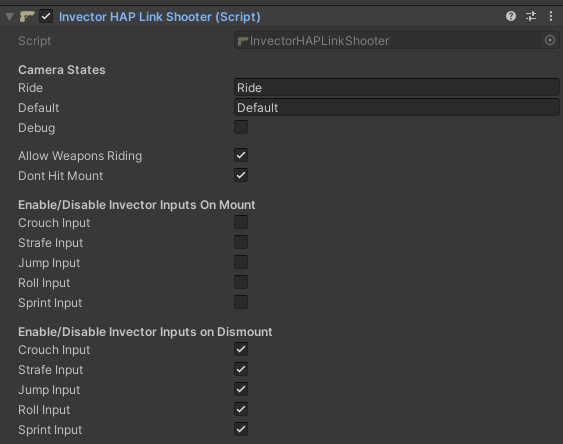The width and height of the screenshot is (563, 444).
Task: Uncheck Crouch Input under on Dismount
Action: 241,349
